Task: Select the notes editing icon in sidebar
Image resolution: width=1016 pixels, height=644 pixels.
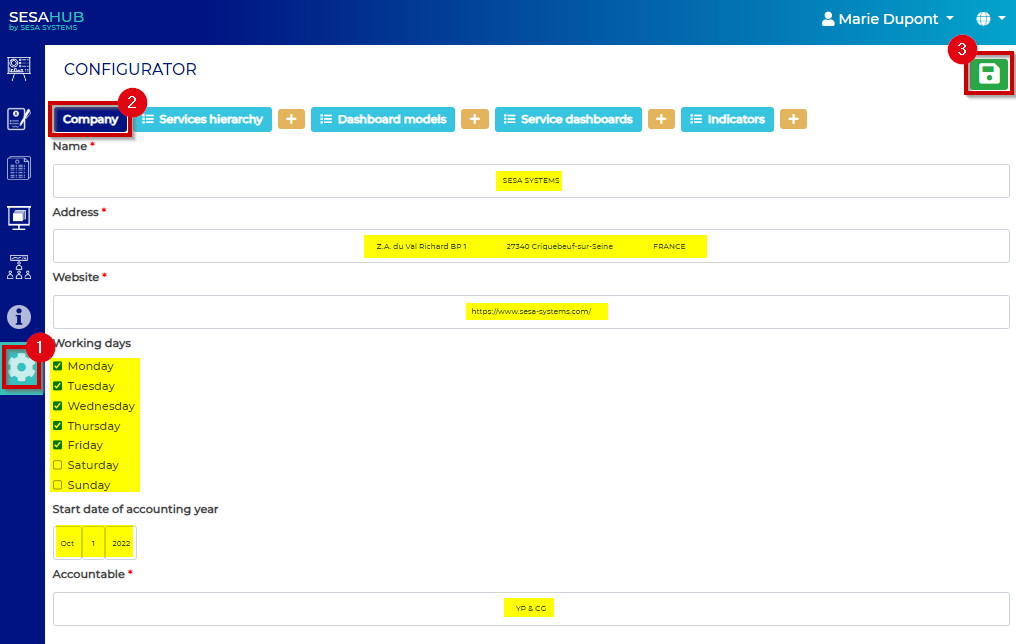Action: pos(21,118)
